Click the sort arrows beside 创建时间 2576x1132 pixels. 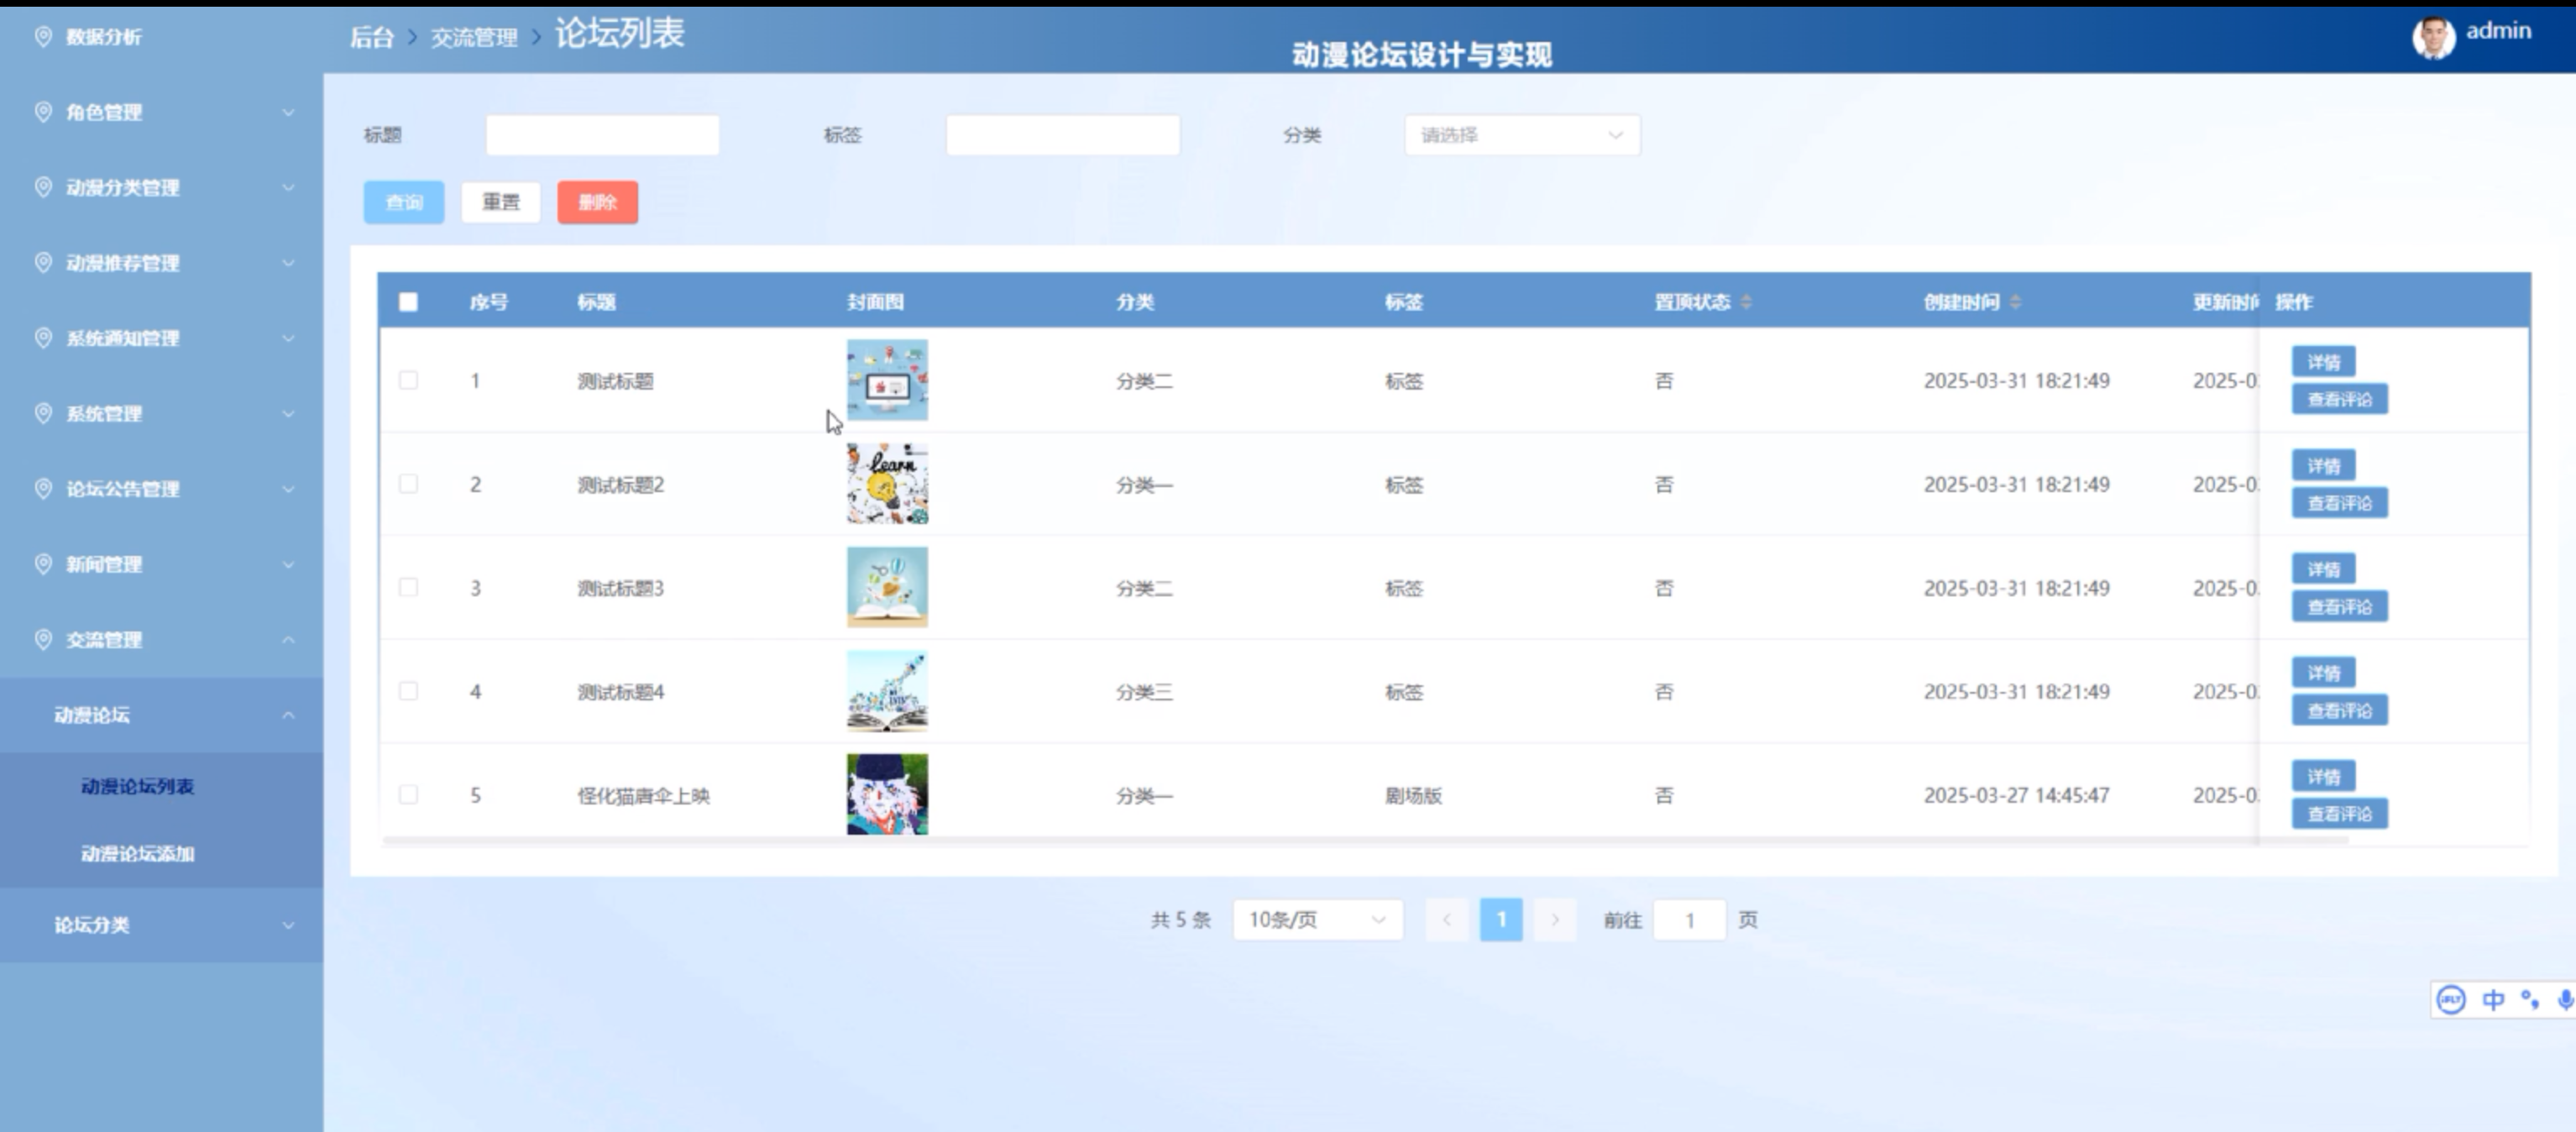pyautogui.click(x=2015, y=302)
